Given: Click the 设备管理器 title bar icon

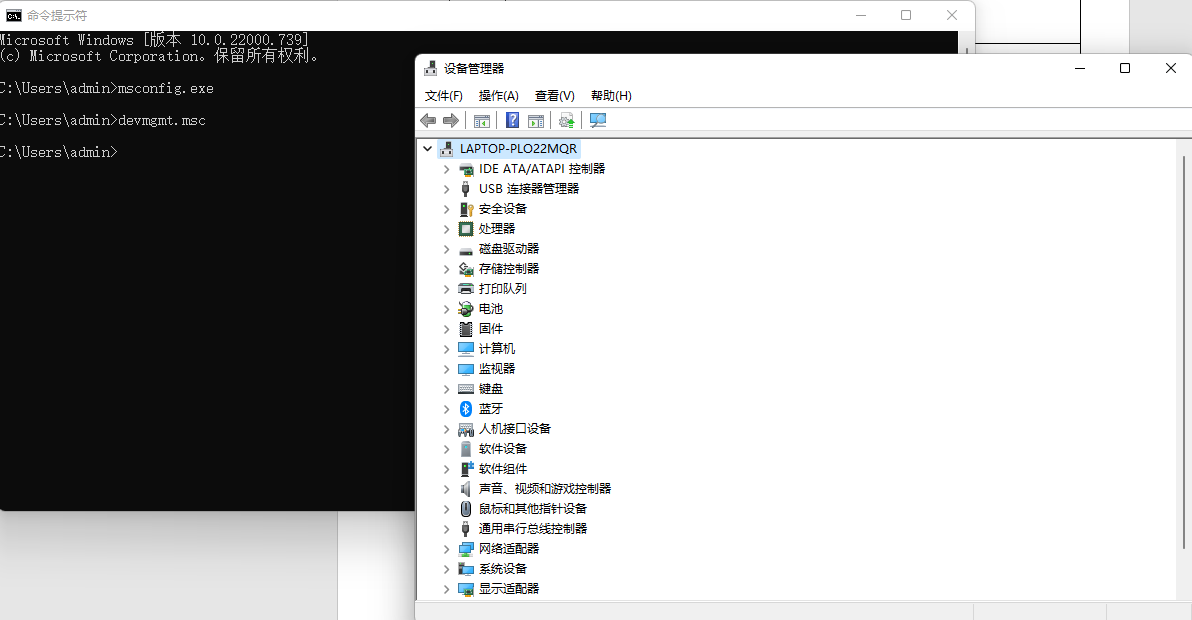Looking at the screenshot, I should [430, 68].
